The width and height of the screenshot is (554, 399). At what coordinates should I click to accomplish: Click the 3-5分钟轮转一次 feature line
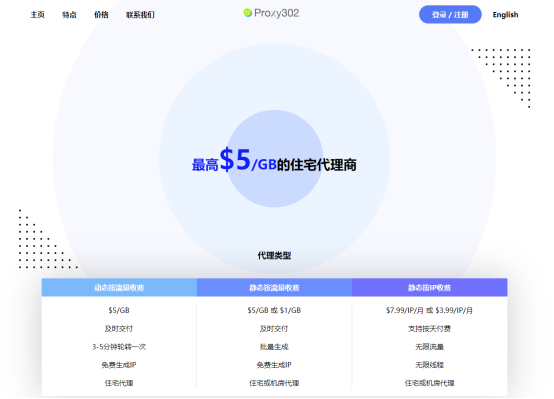click(119, 347)
